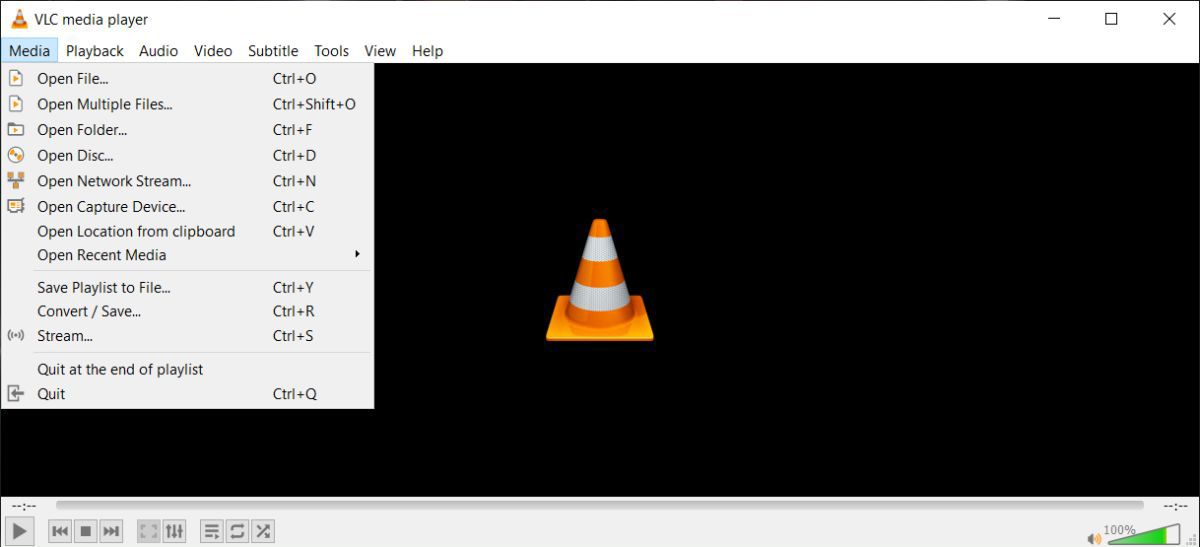This screenshot has height=547, width=1200.
Task: Click the Open Folder icon
Action: (15, 129)
